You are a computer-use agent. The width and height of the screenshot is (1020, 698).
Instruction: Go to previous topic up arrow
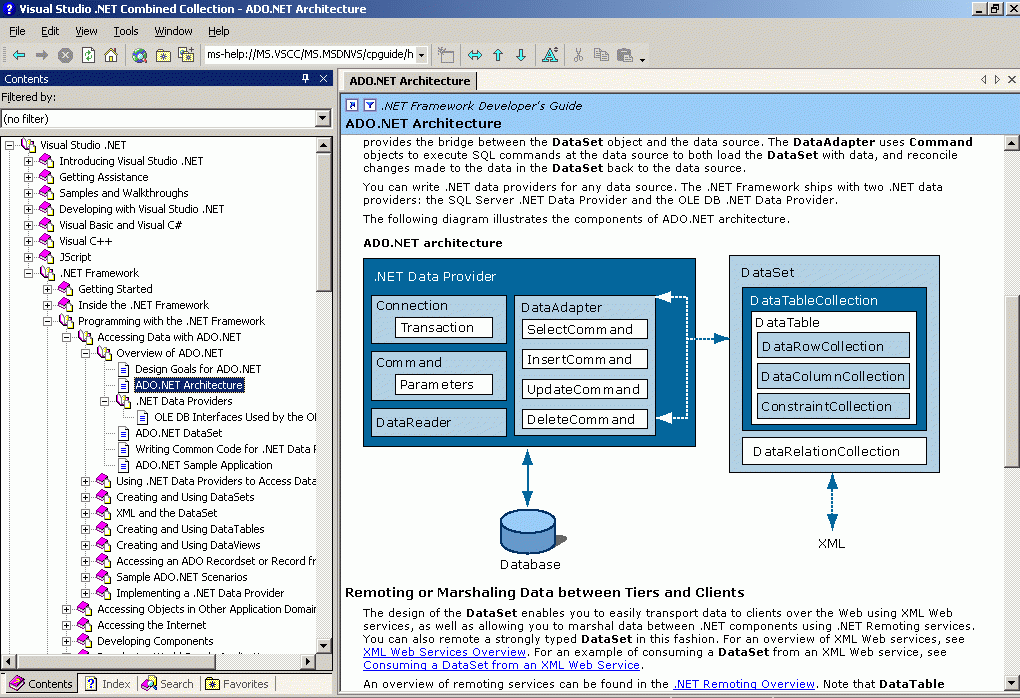pos(498,55)
